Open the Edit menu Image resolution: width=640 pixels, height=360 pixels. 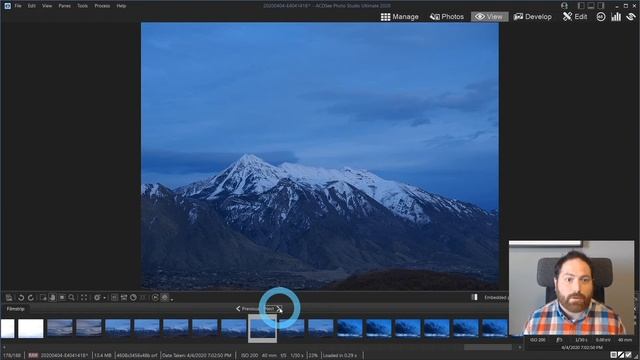click(31, 6)
